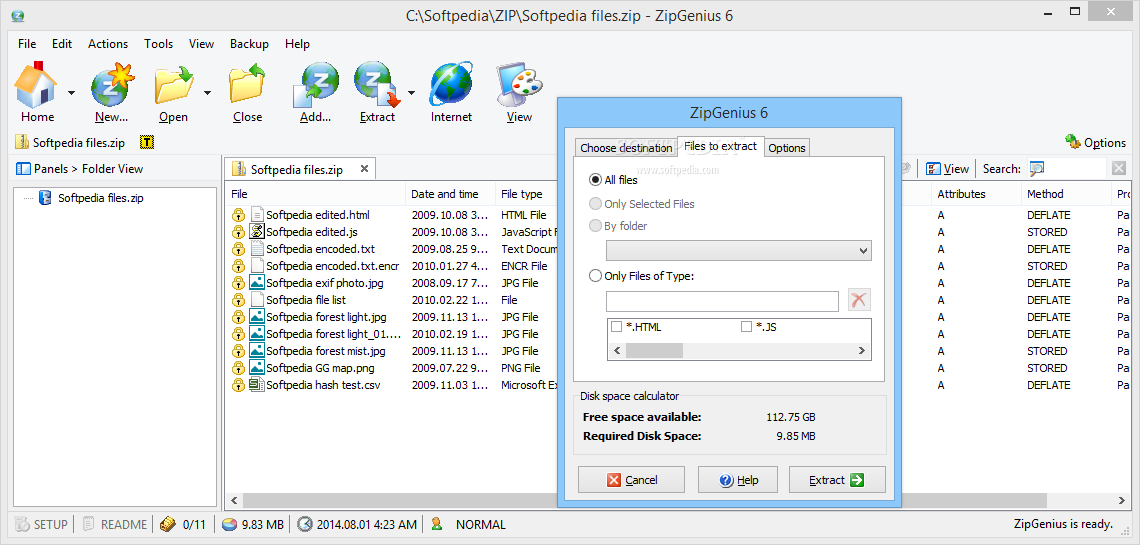Click the dialog's Help button
1140x545 pixels.
pos(738,480)
